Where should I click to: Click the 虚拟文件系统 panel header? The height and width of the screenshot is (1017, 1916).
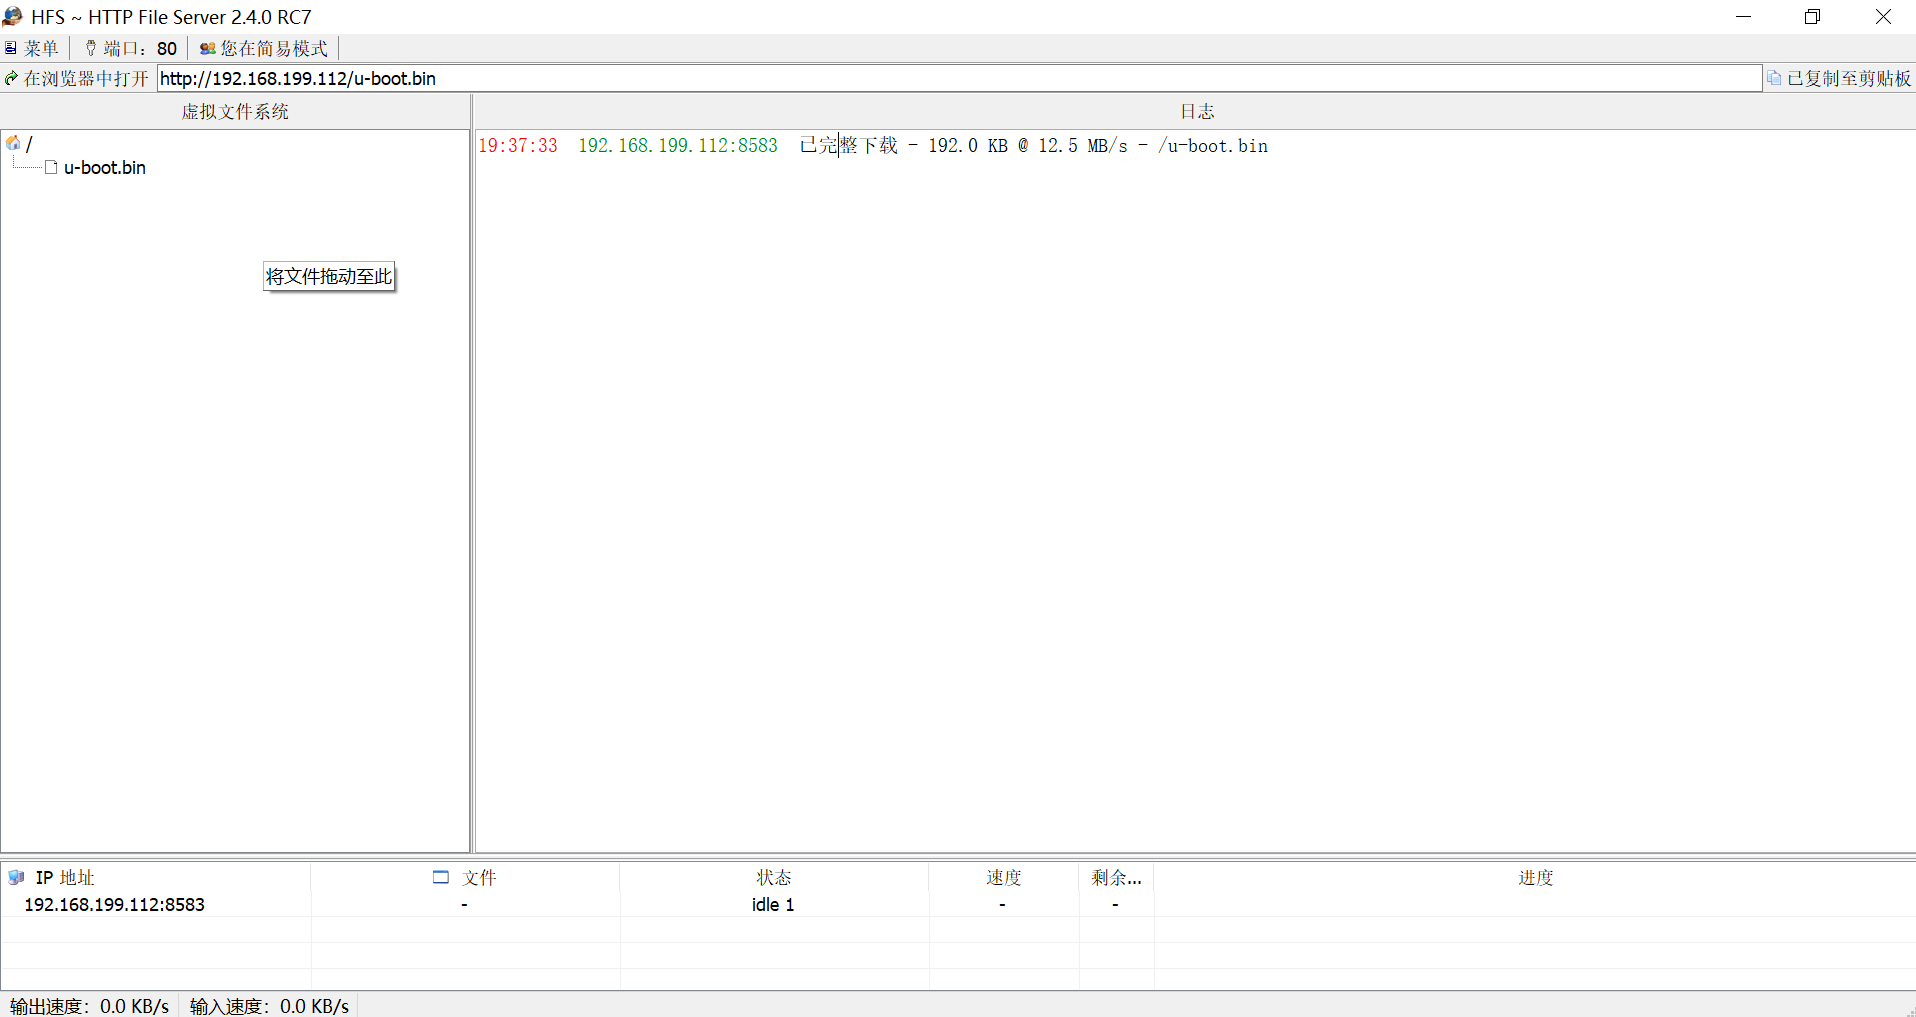(235, 112)
